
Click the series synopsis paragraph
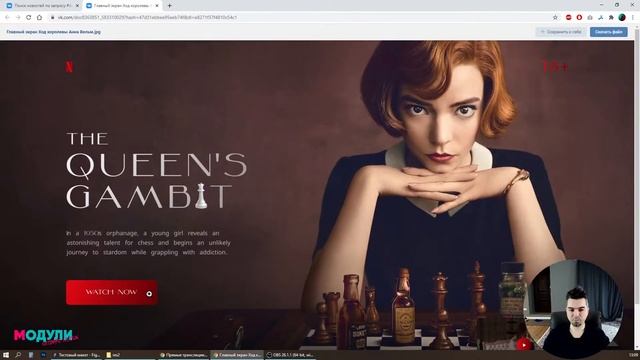click(x=149, y=243)
